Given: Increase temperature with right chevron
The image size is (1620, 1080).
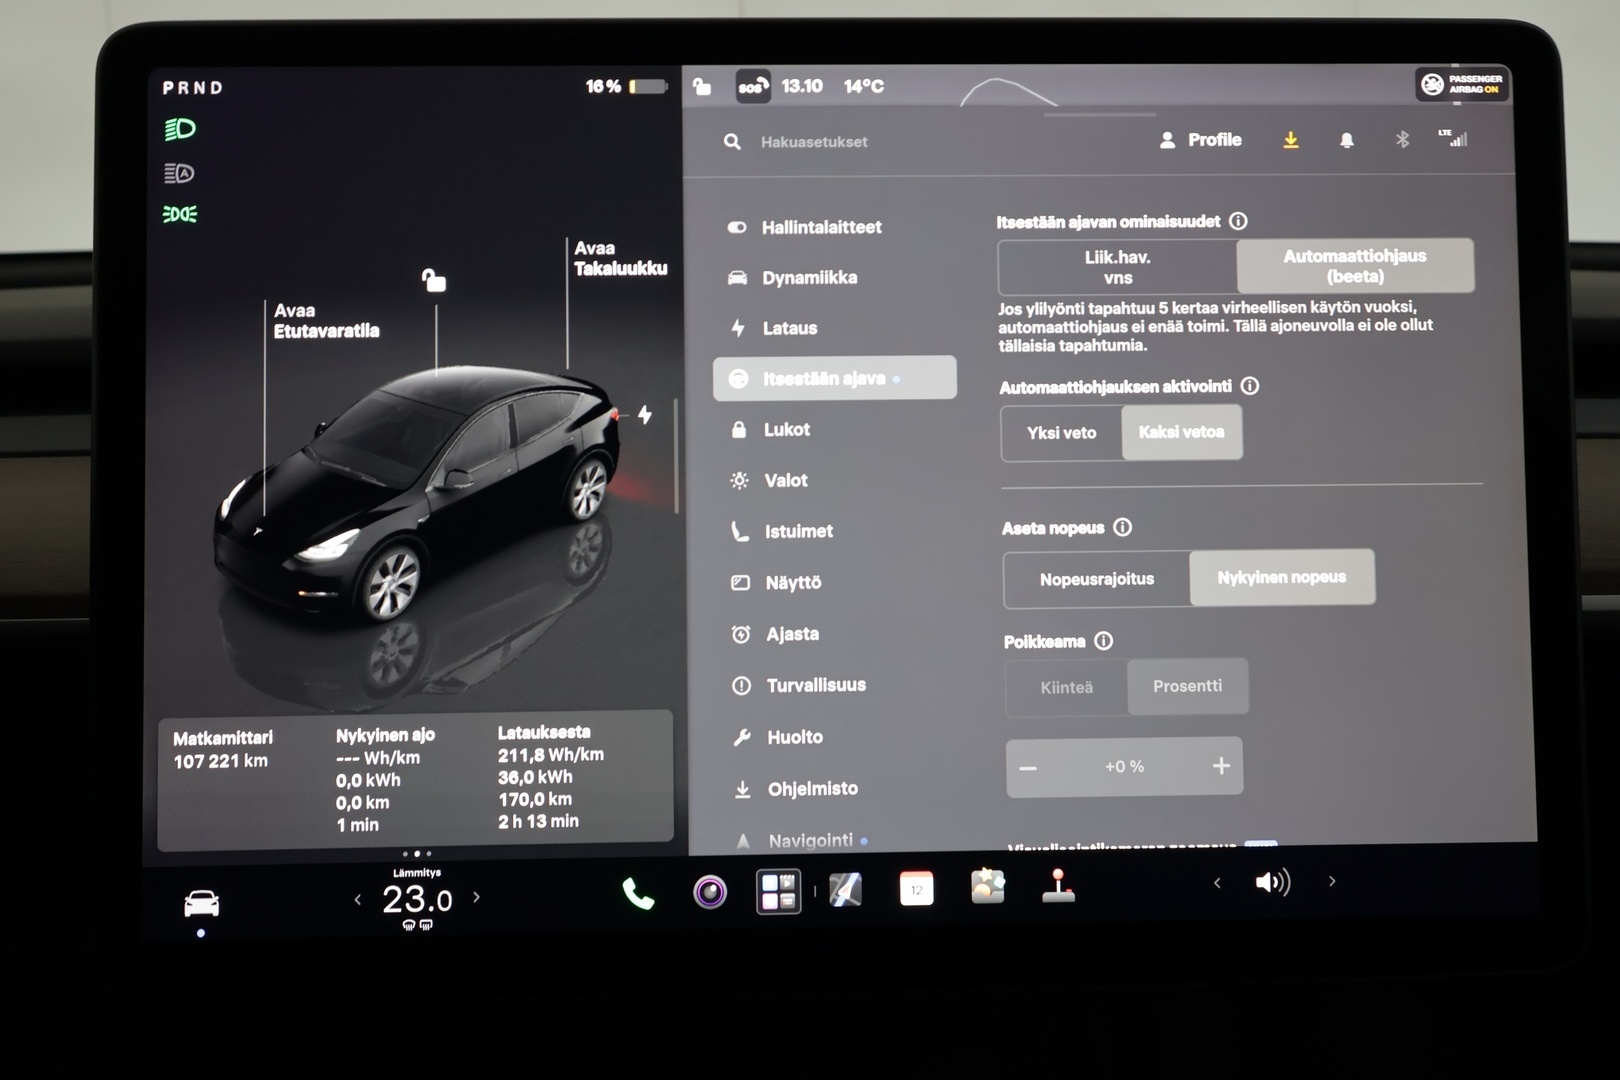Looking at the screenshot, I should [476, 897].
